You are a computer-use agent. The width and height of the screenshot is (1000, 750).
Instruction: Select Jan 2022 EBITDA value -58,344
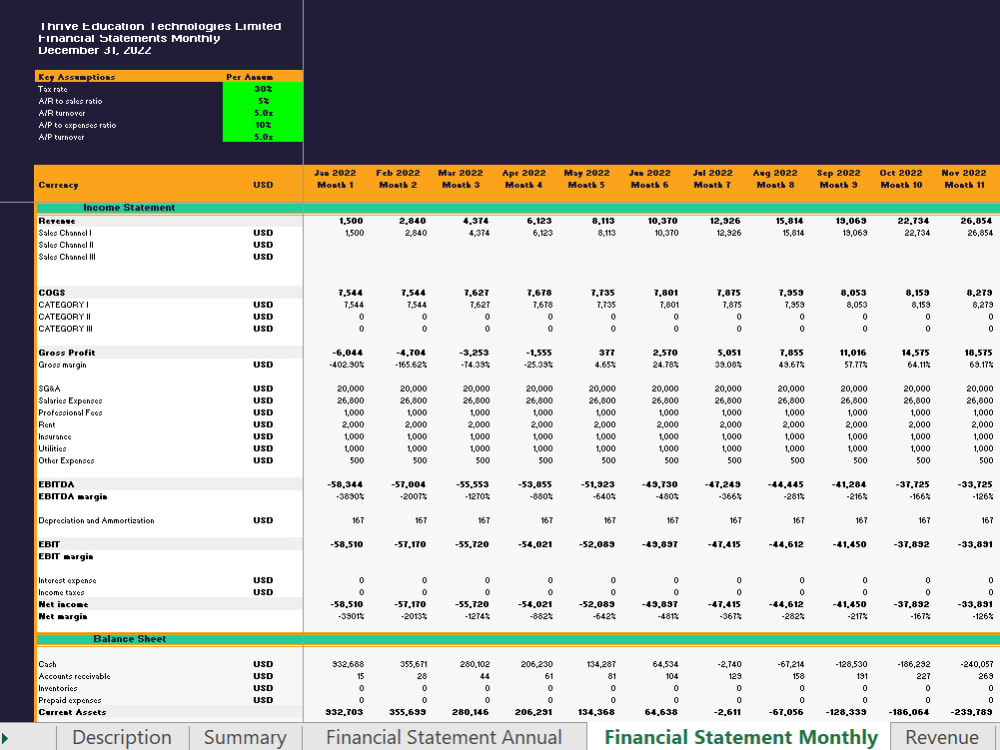coord(346,485)
